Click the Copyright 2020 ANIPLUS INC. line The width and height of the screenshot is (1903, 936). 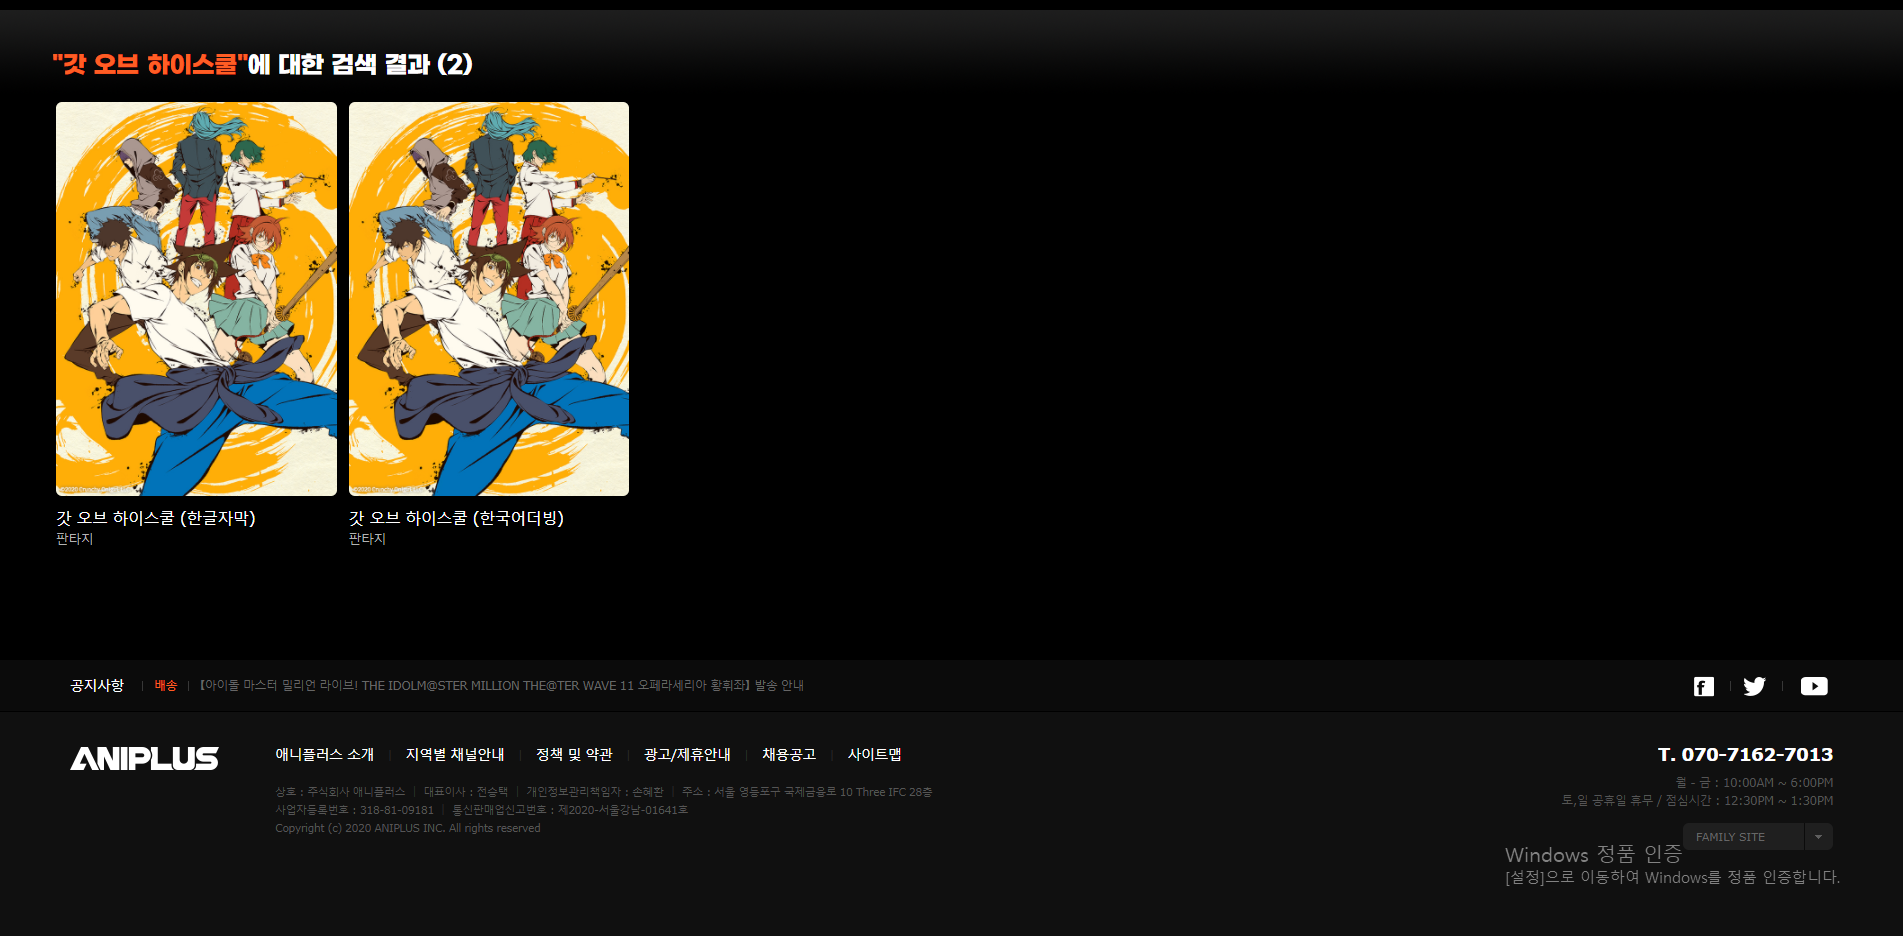pyautogui.click(x=408, y=828)
